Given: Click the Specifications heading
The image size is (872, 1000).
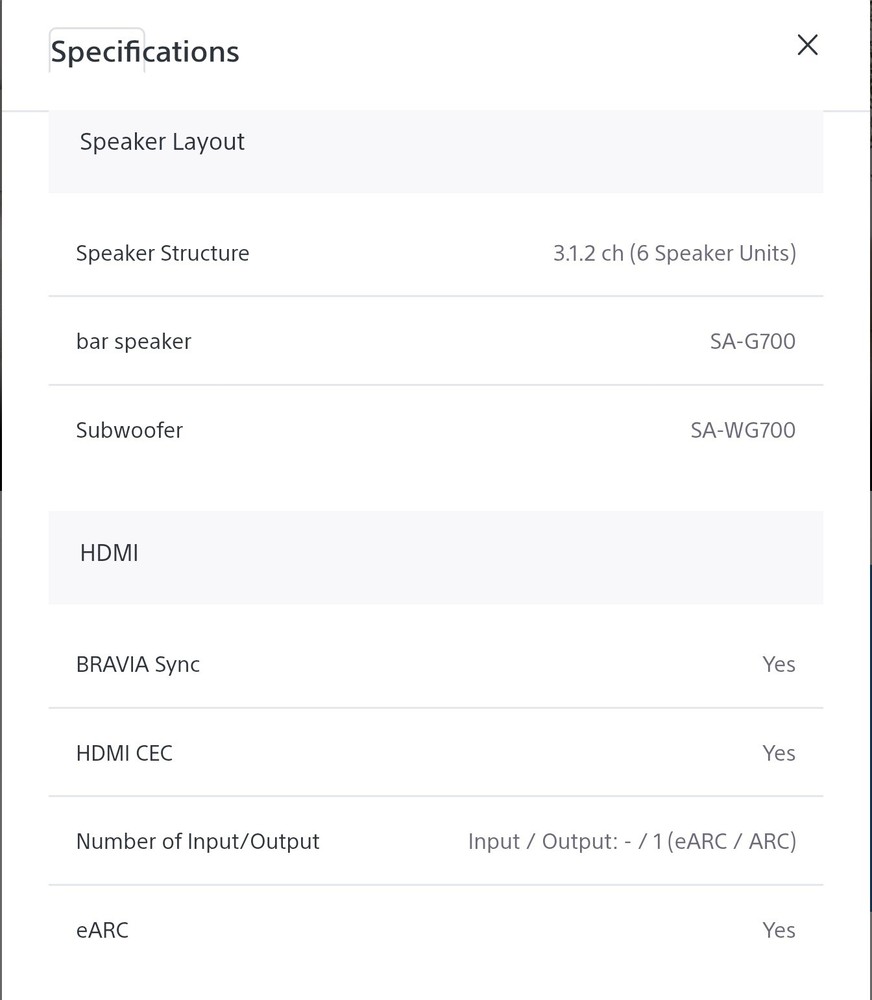Looking at the screenshot, I should tap(145, 52).
